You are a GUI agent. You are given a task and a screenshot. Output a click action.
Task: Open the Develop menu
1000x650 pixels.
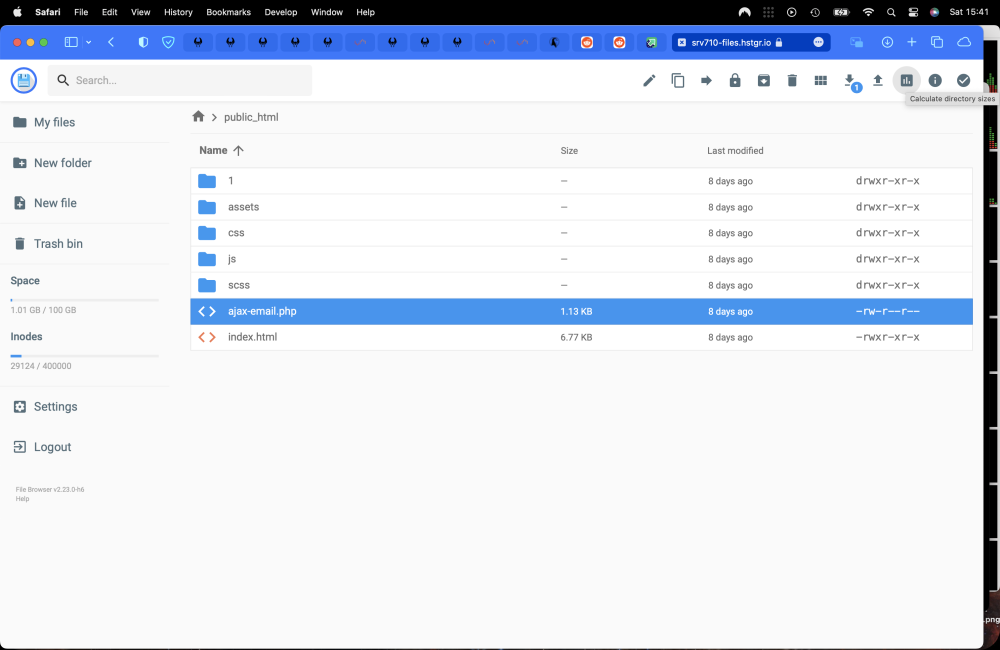[281, 12]
